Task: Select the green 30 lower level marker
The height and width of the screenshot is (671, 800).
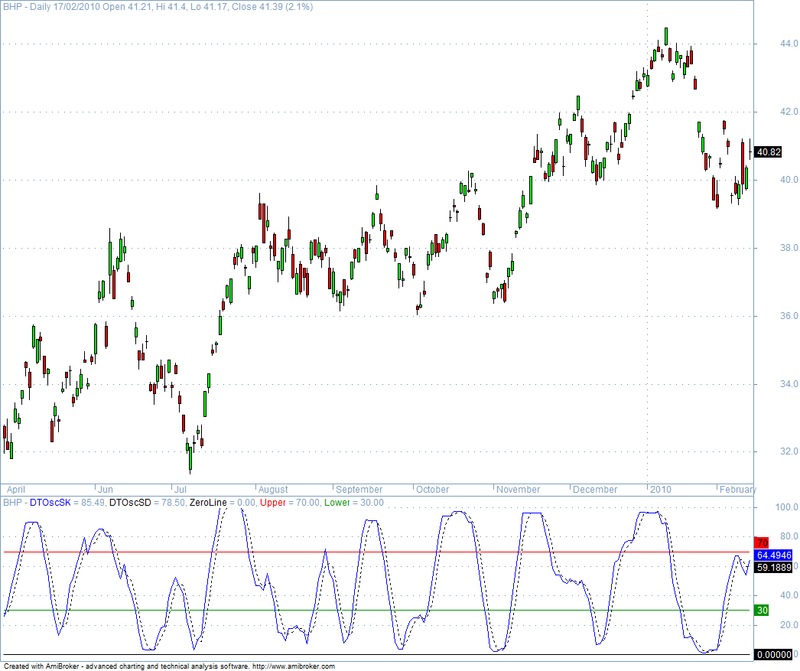Action: 762,610
